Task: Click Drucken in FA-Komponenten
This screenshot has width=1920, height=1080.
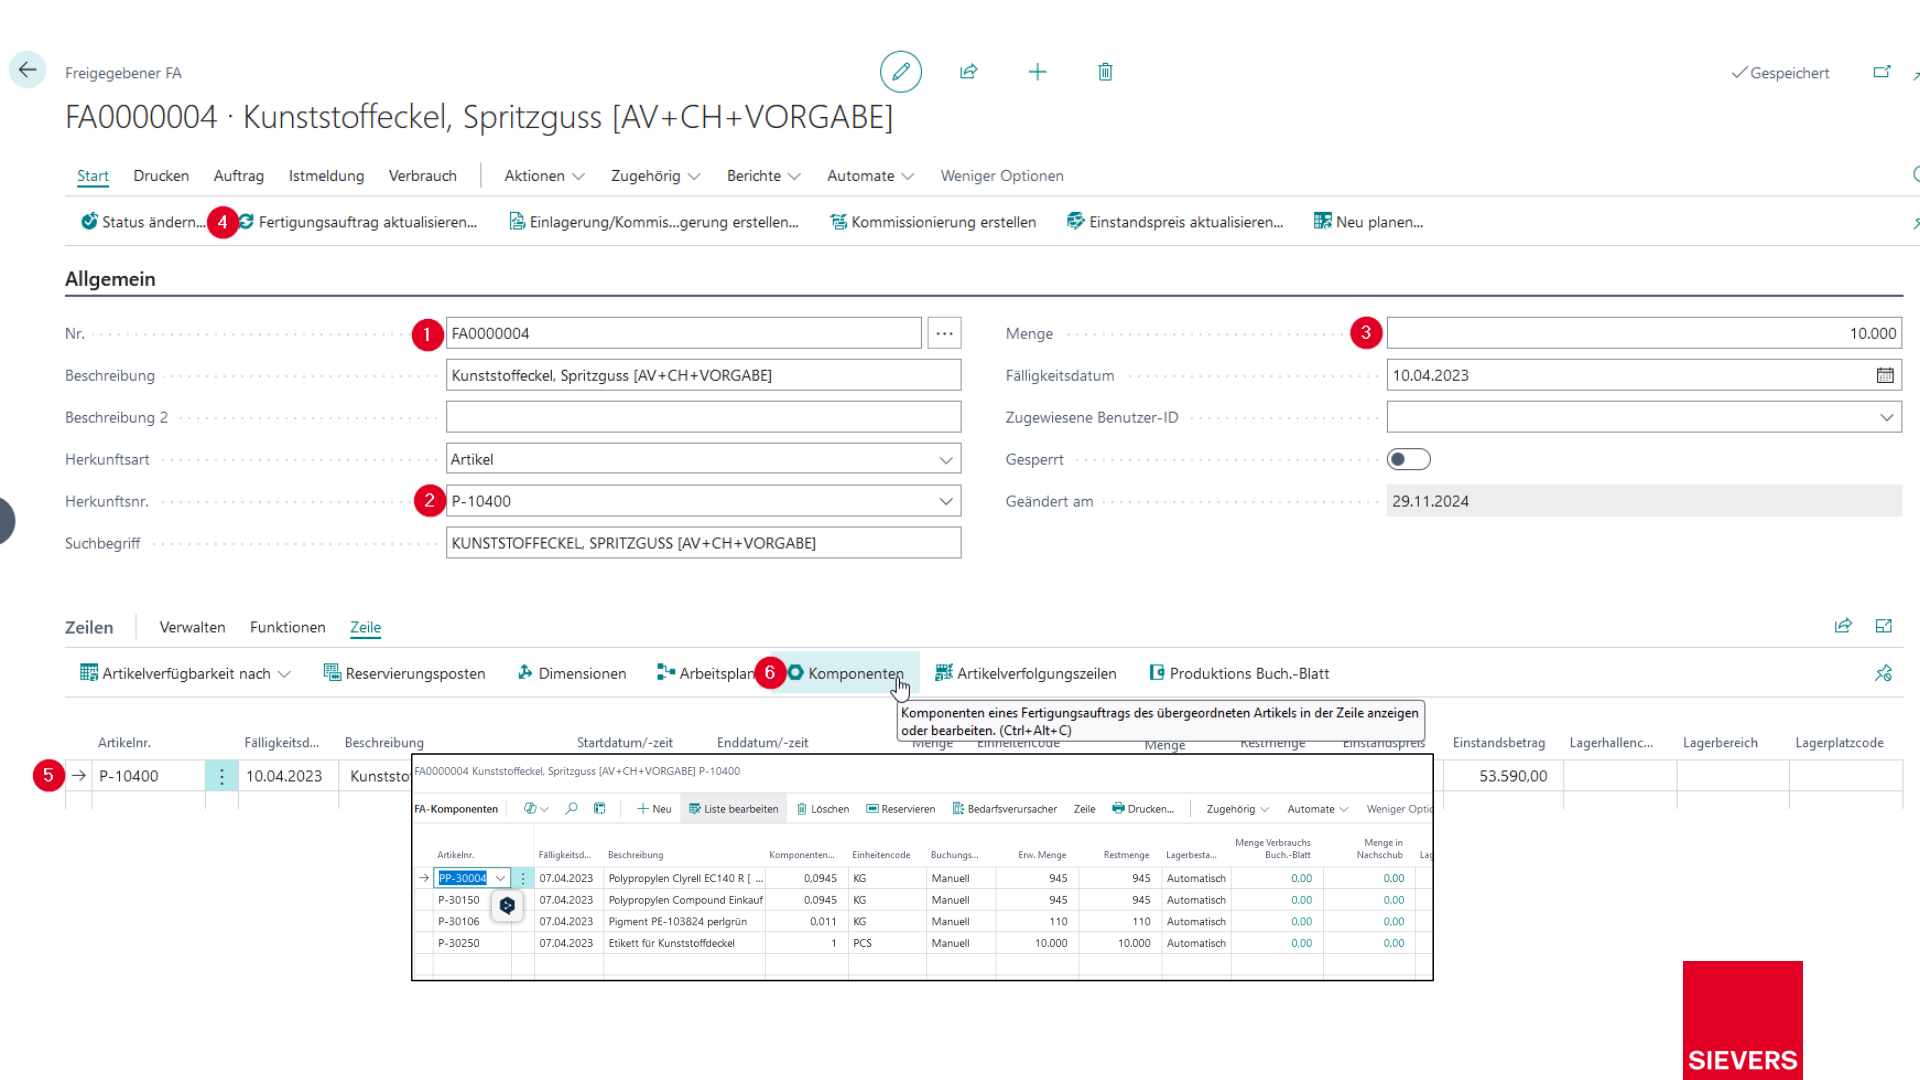Action: click(x=1143, y=809)
